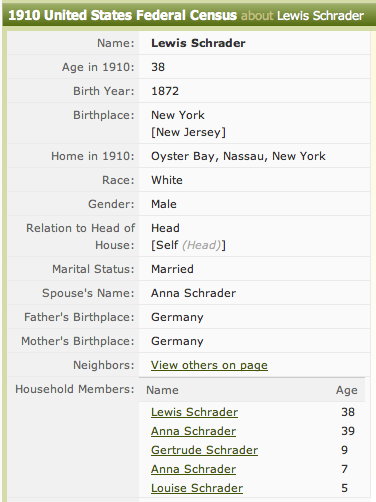The width and height of the screenshot is (376, 502).
Task: Click the New York birthplace text
Action: tap(178, 115)
